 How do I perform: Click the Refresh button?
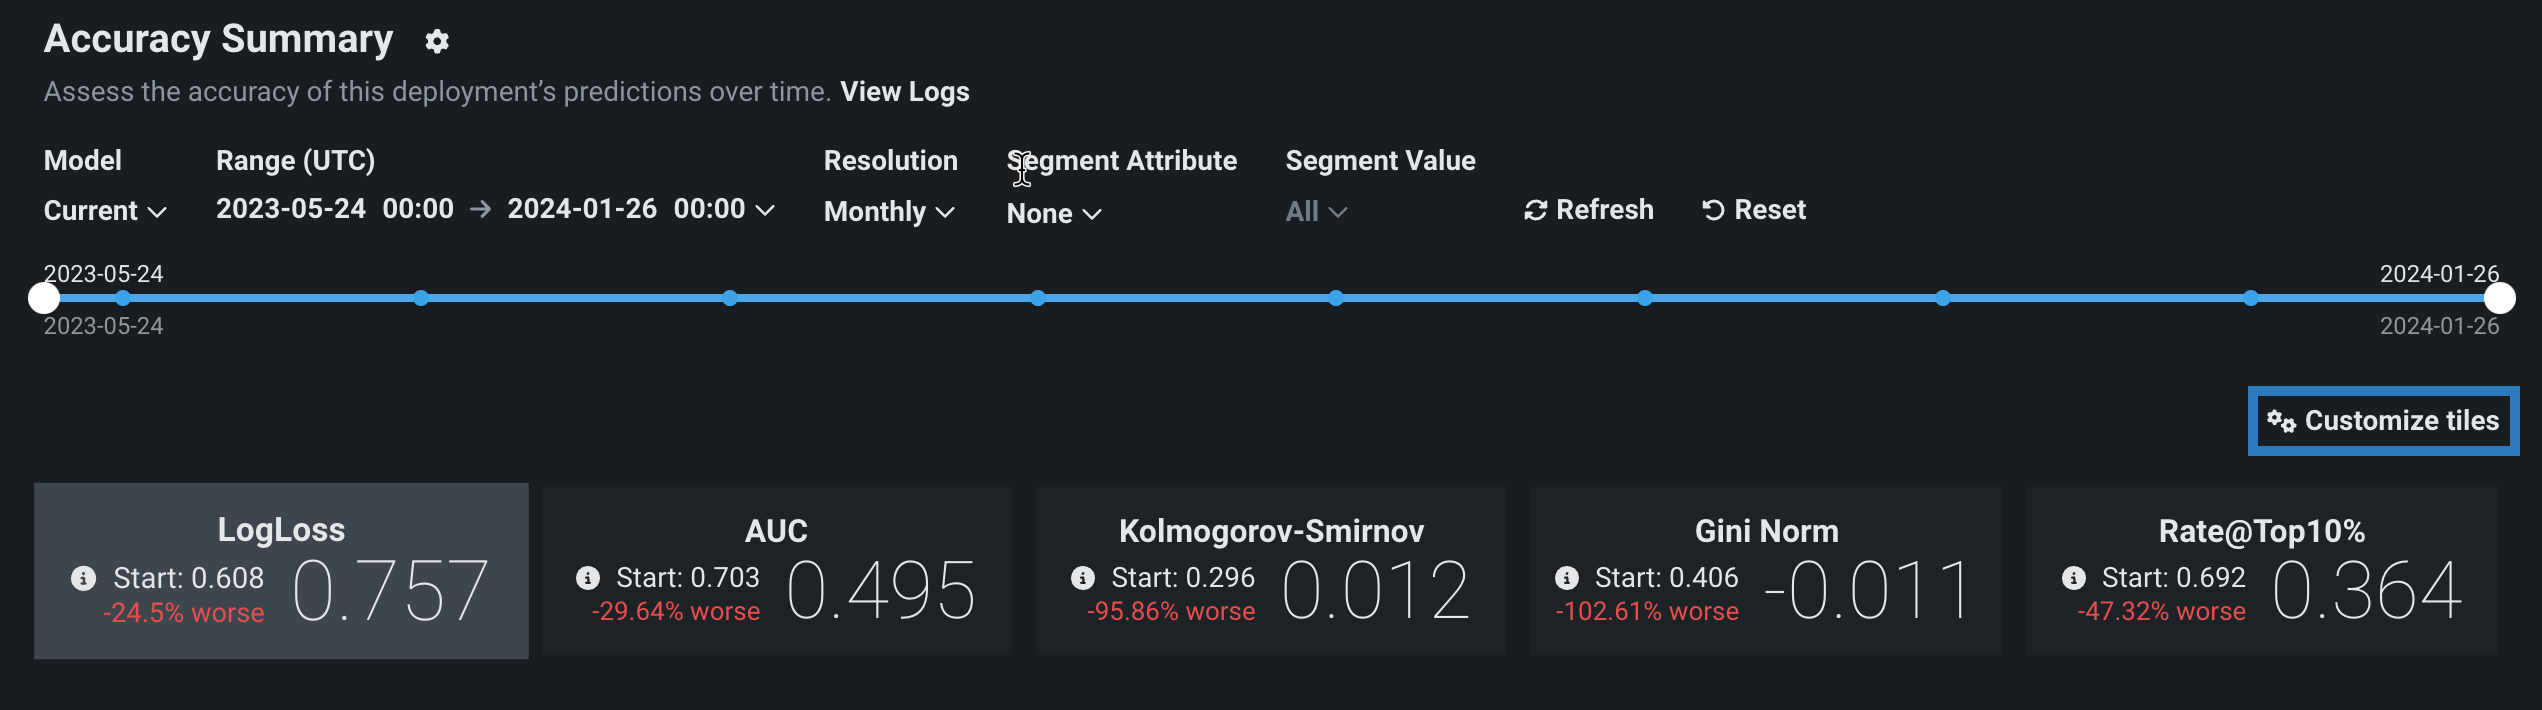1588,210
